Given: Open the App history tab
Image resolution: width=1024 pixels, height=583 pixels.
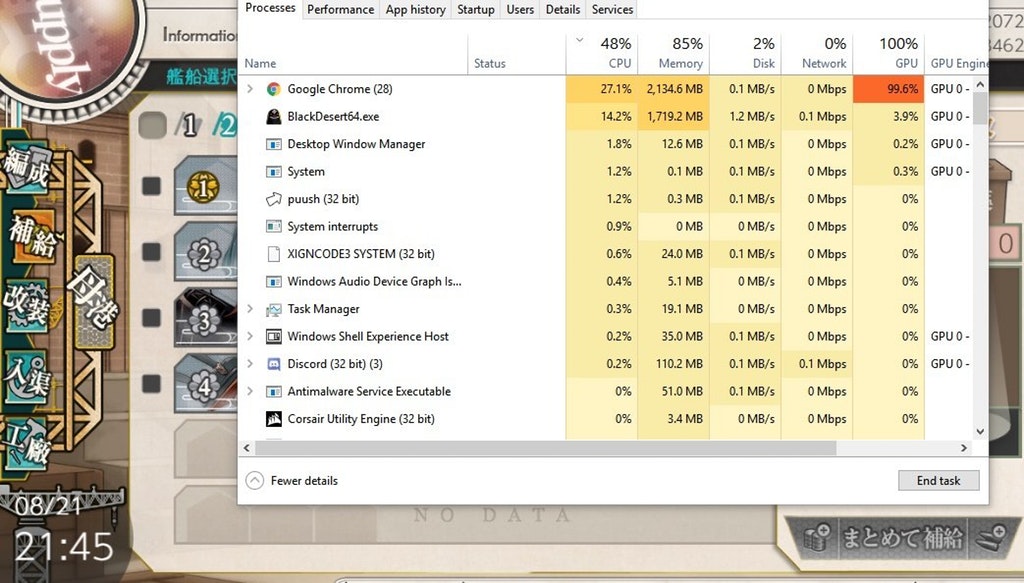Looking at the screenshot, I should [415, 10].
